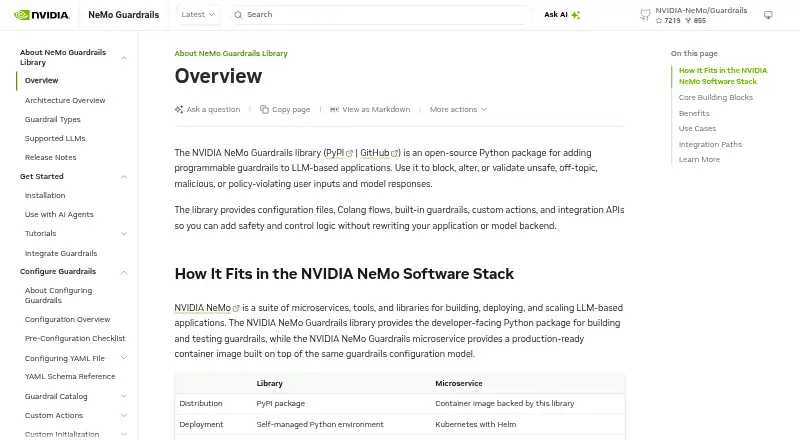Click the Kubernetes with Helm cell
Viewport: 800px width, 440px height.
pyautogui.click(x=476, y=425)
